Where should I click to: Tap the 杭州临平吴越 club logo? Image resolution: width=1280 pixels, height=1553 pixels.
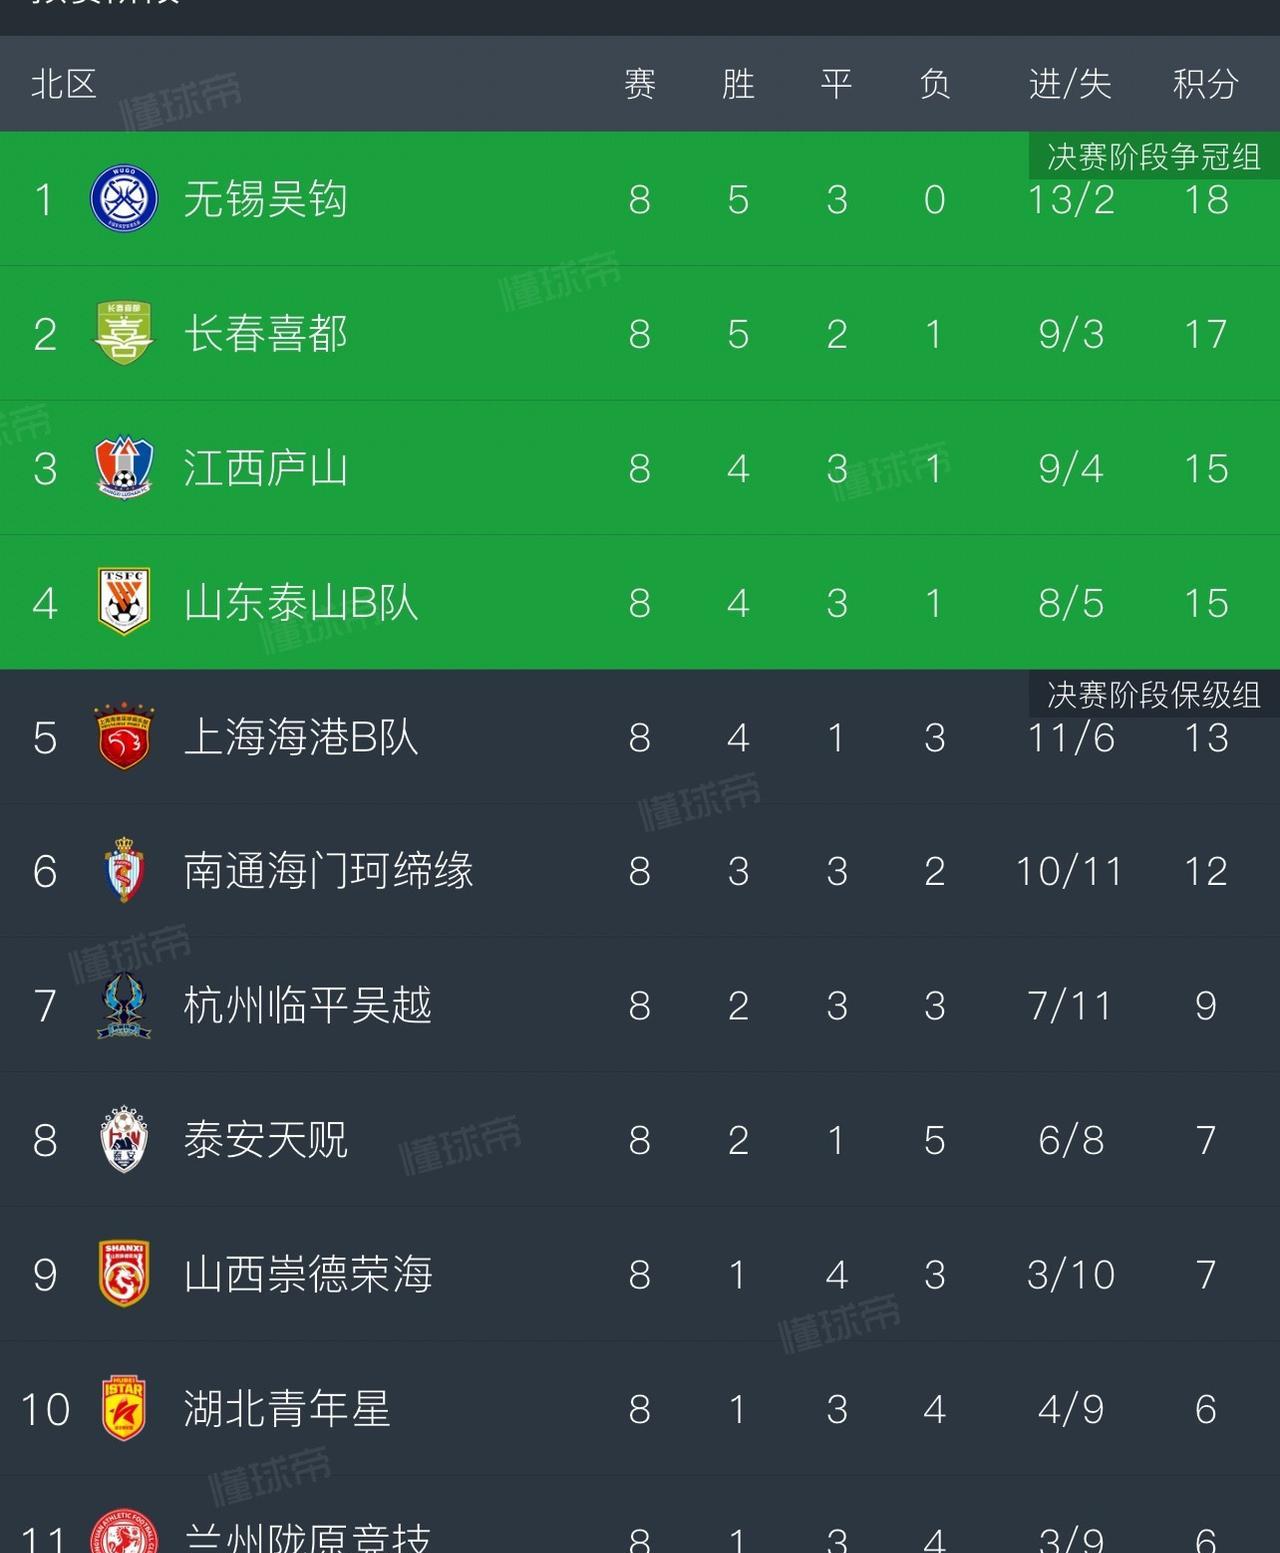click(124, 1005)
